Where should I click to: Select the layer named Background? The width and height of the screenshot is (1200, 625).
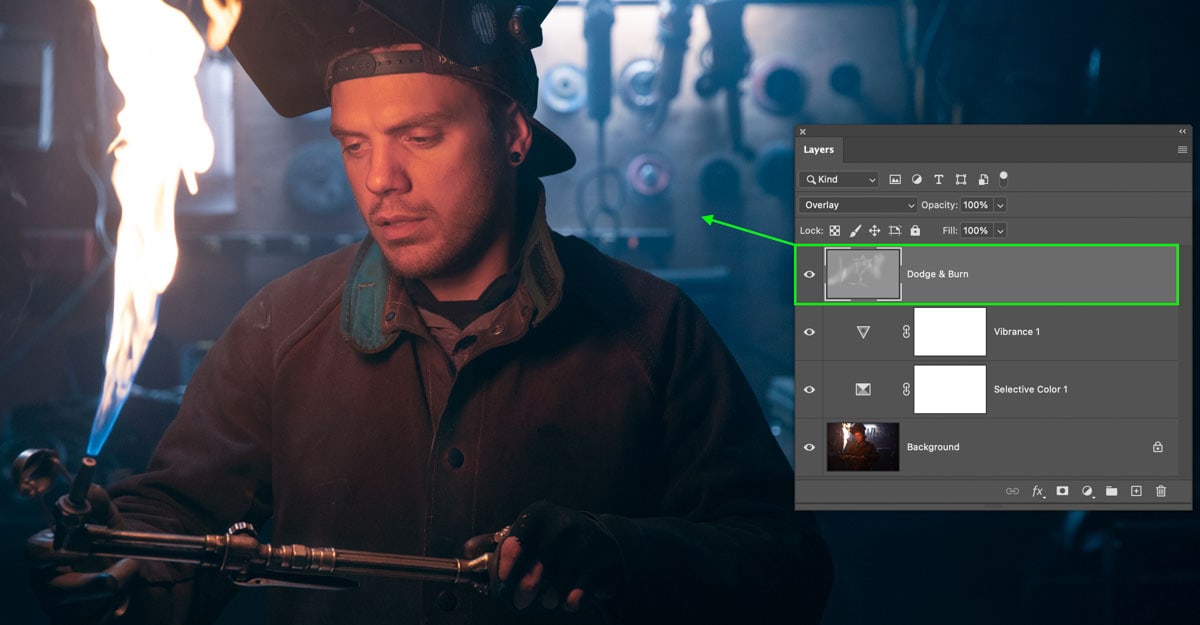933,447
